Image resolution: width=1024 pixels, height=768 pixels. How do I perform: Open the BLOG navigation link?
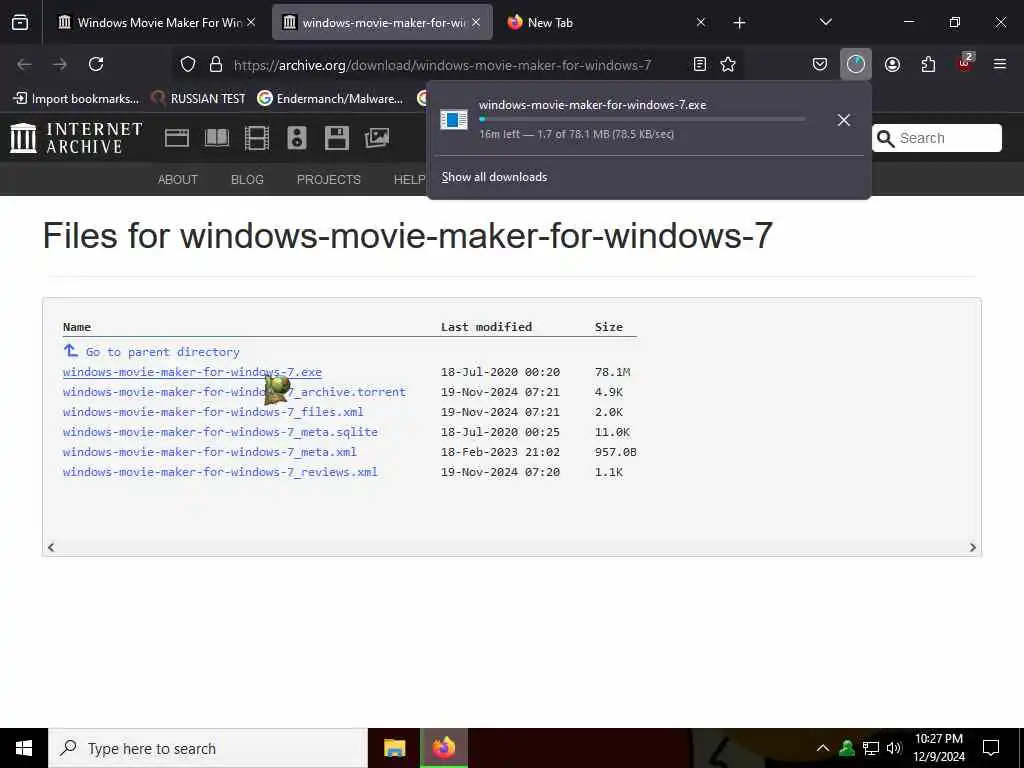[x=247, y=180]
